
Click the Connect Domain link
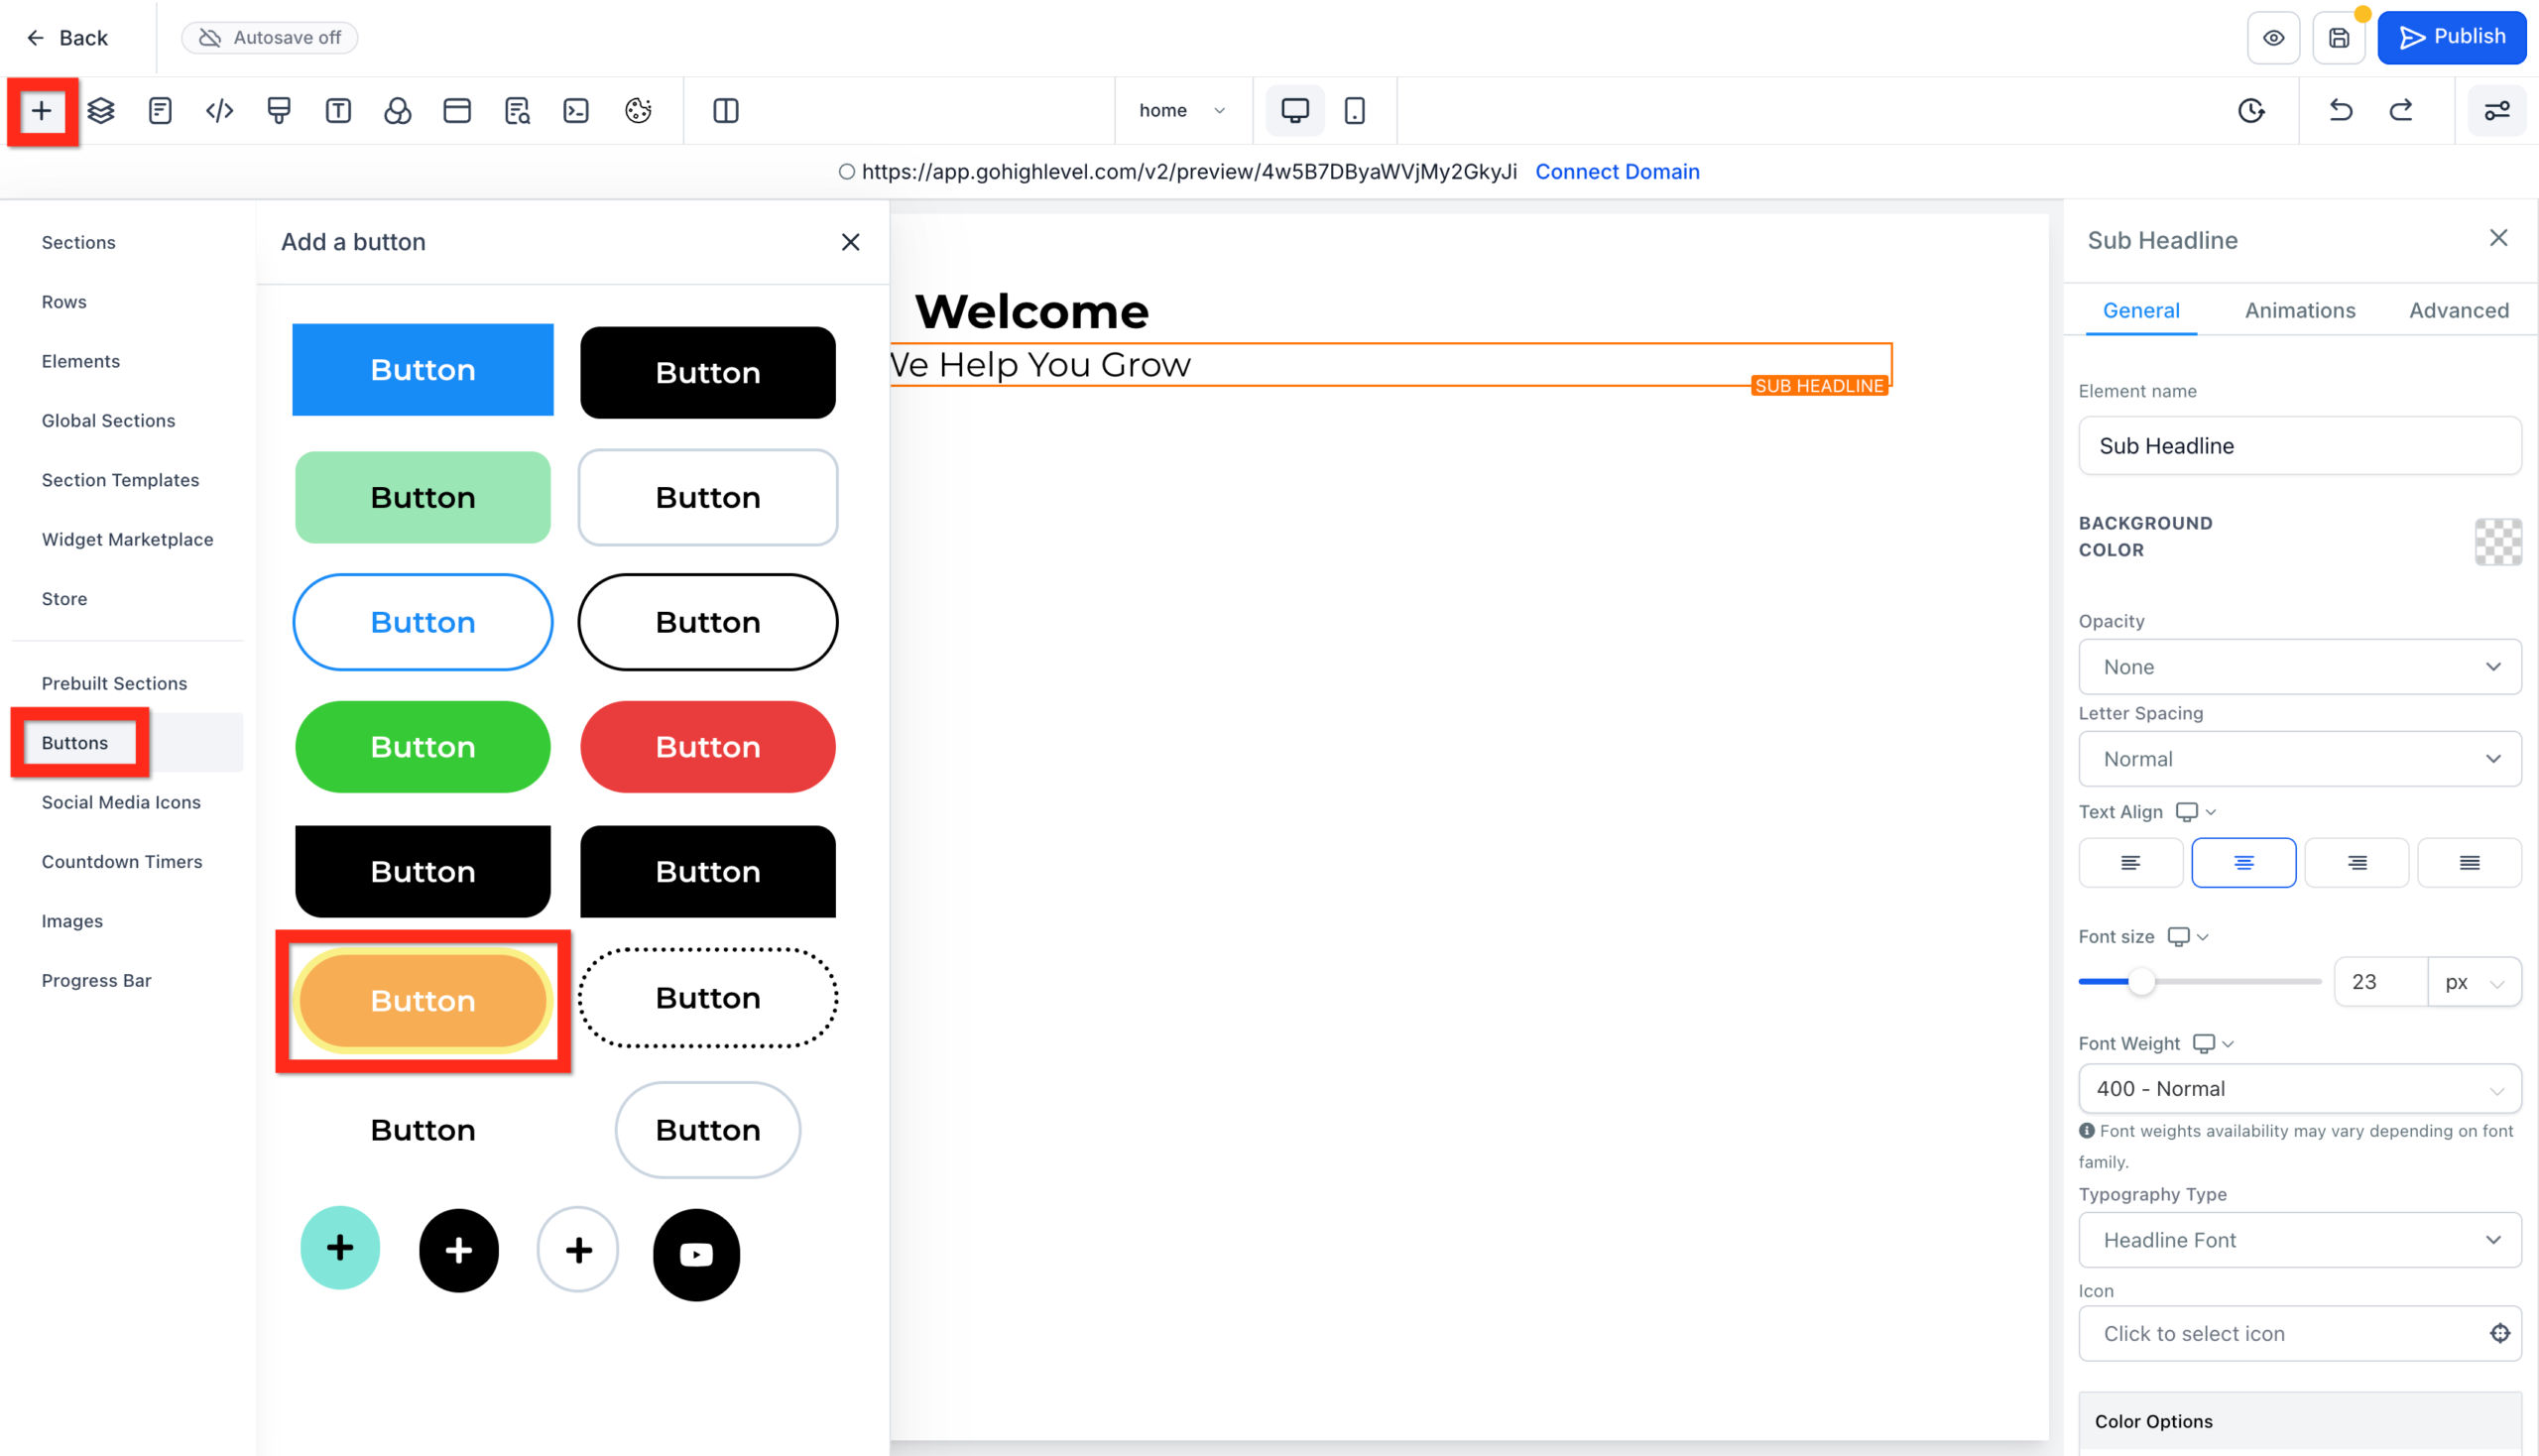click(x=1617, y=171)
